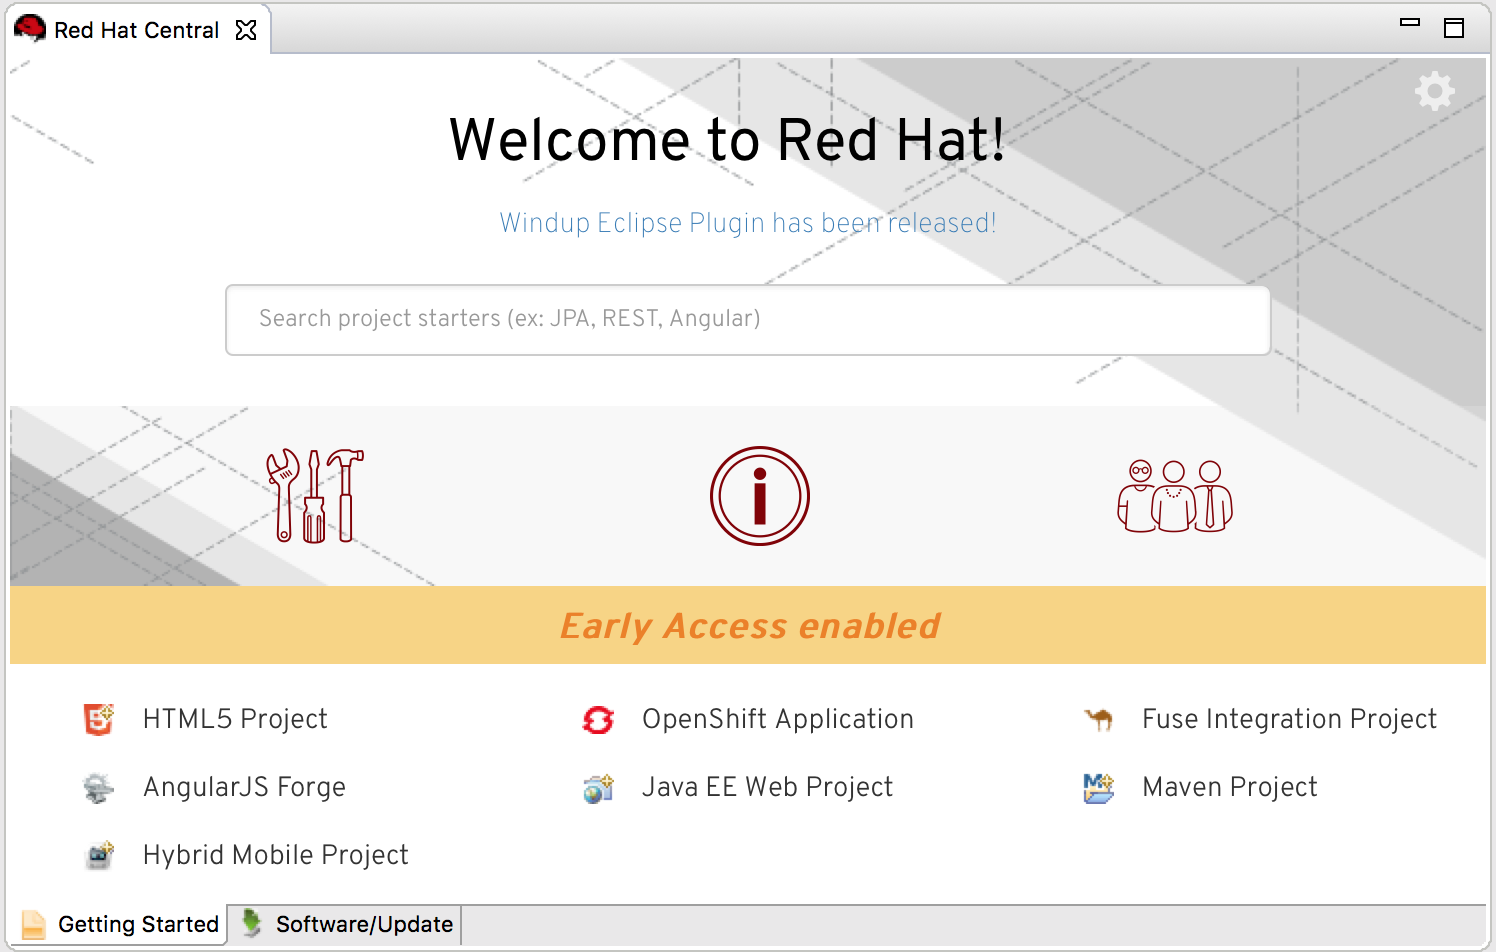Create a Hybrid Mobile Project

tap(275, 855)
